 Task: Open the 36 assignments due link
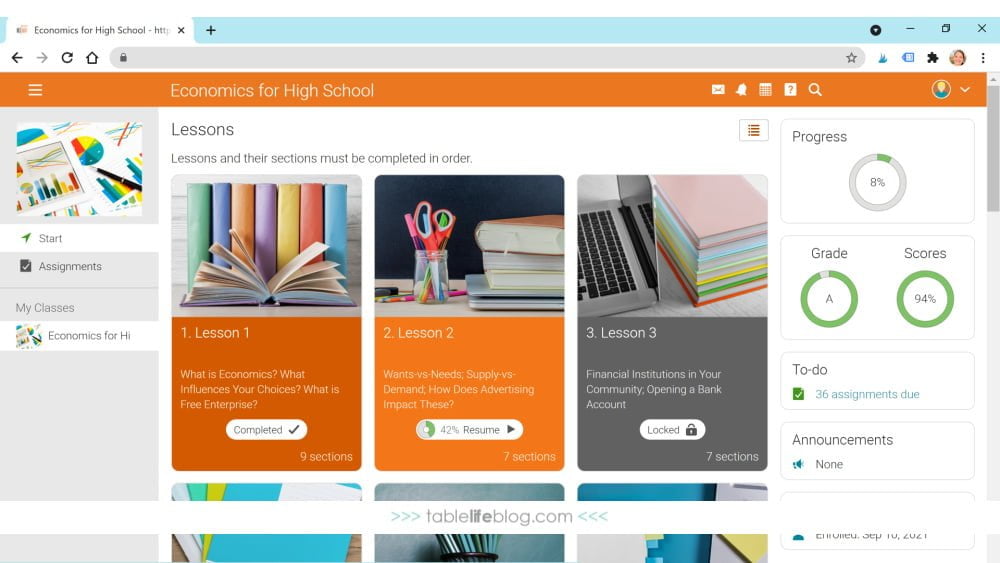click(867, 394)
